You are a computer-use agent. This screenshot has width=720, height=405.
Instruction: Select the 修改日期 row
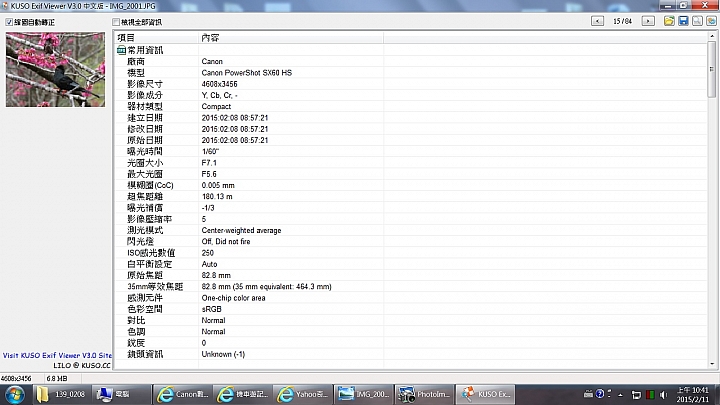[x=411, y=129]
